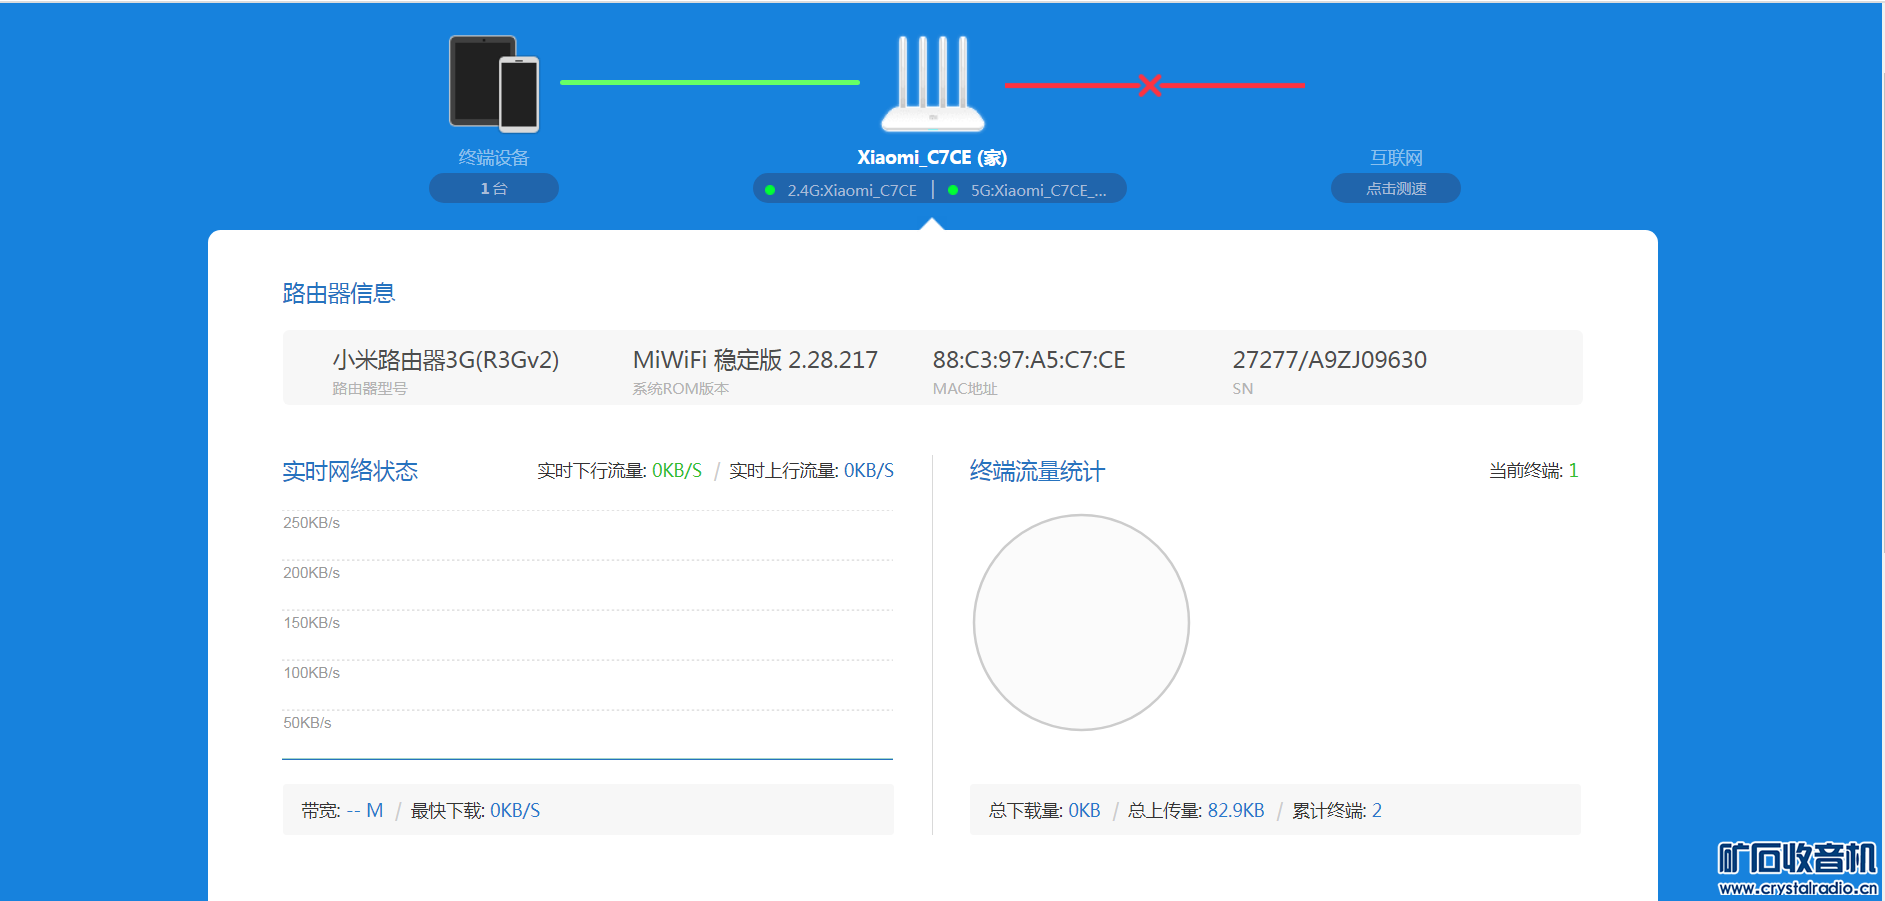Click the serial number 27277/A9ZJ09630
The width and height of the screenshot is (1885, 901).
[1330, 360]
